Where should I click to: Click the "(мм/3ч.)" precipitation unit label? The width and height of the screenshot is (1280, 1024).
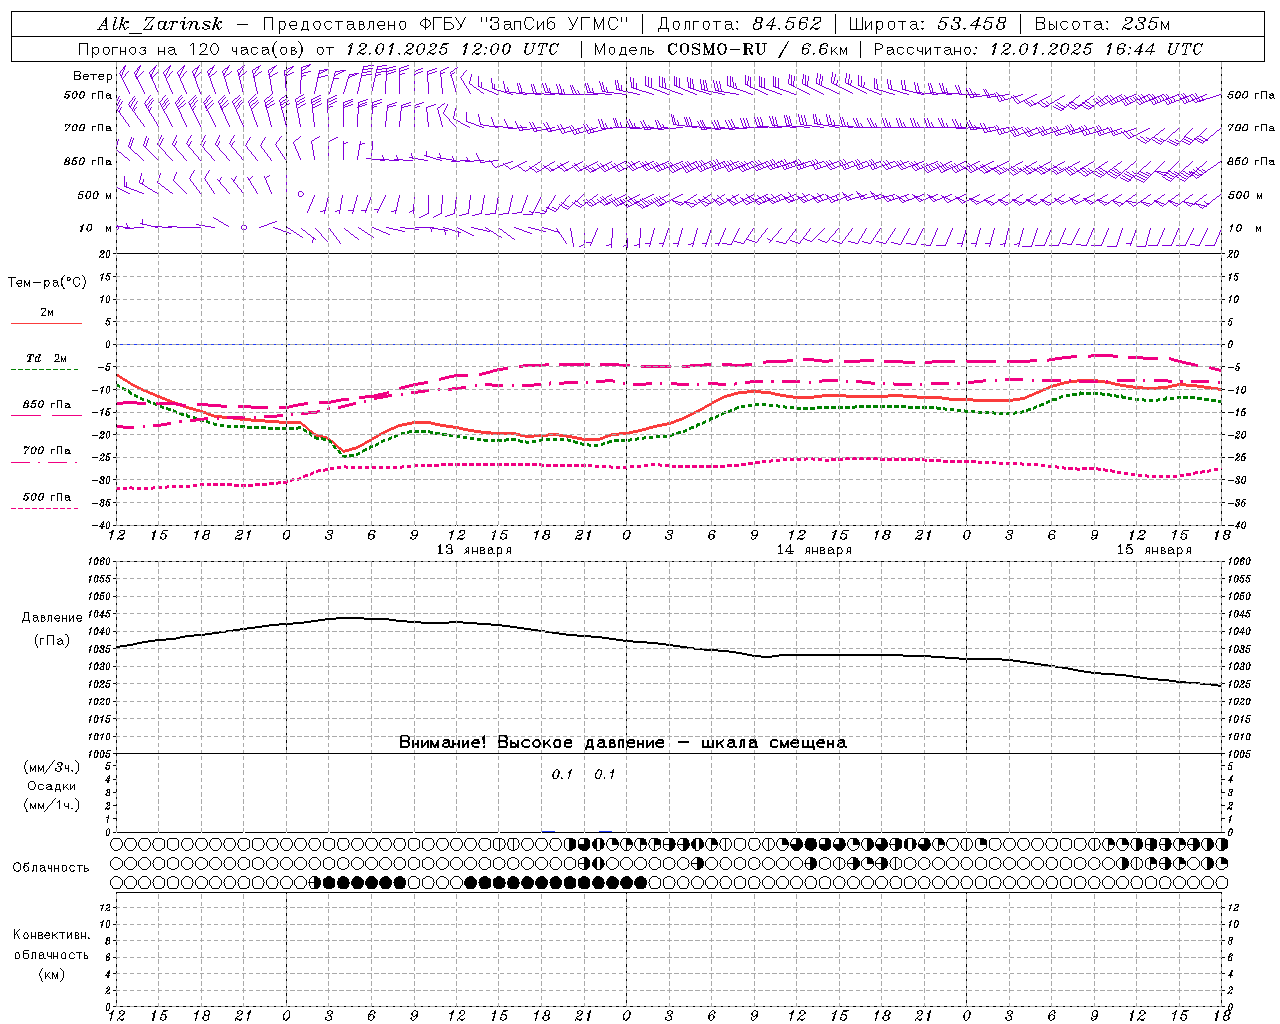pyautogui.click(x=52, y=767)
